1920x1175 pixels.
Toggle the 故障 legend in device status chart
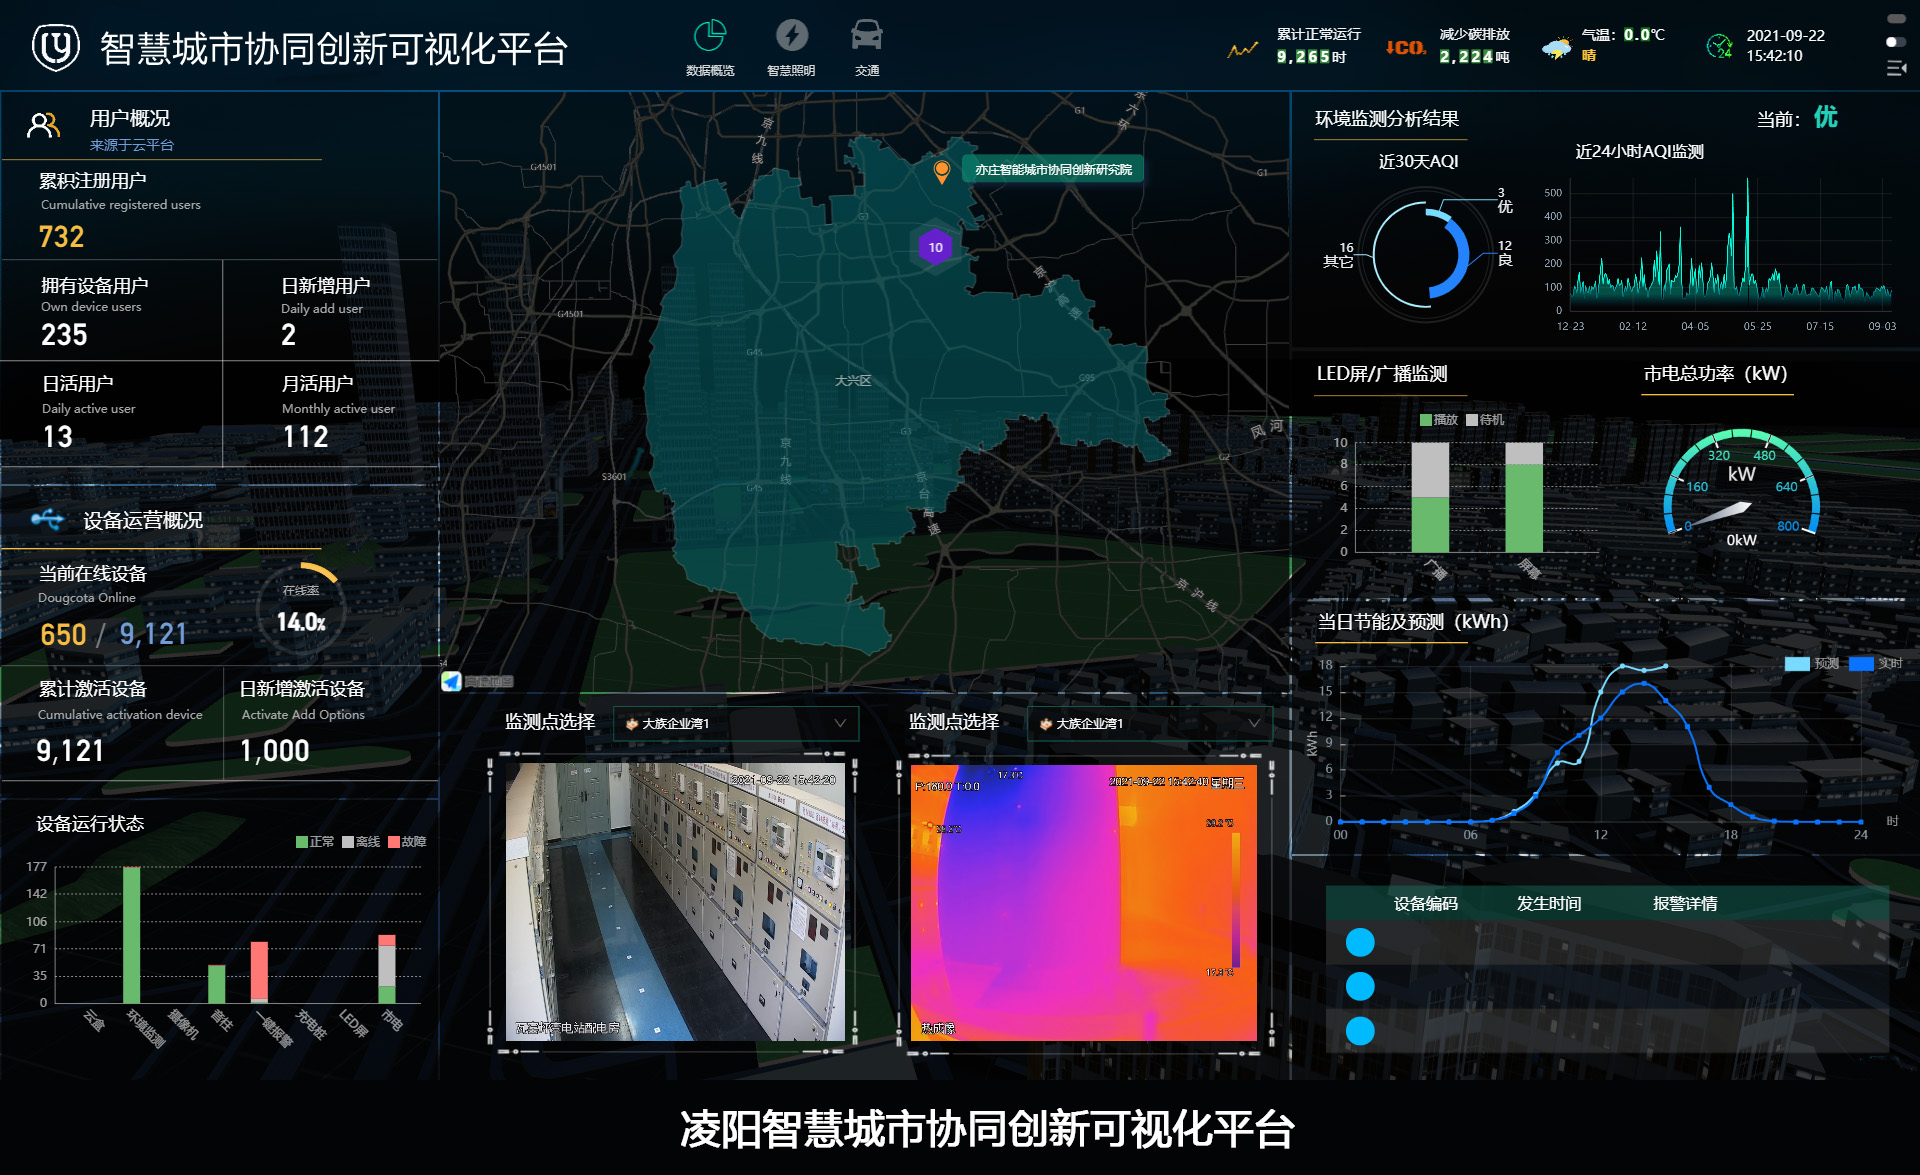point(406,842)
